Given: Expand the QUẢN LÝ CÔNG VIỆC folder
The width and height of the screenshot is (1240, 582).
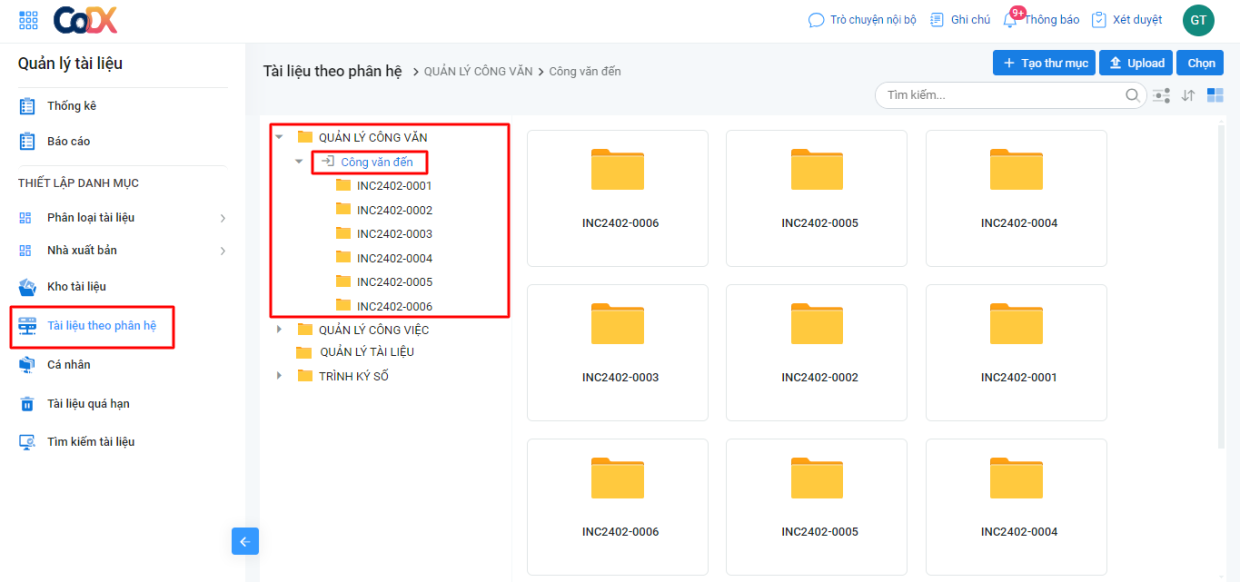Looking at the screenshot, I should 280,329.
